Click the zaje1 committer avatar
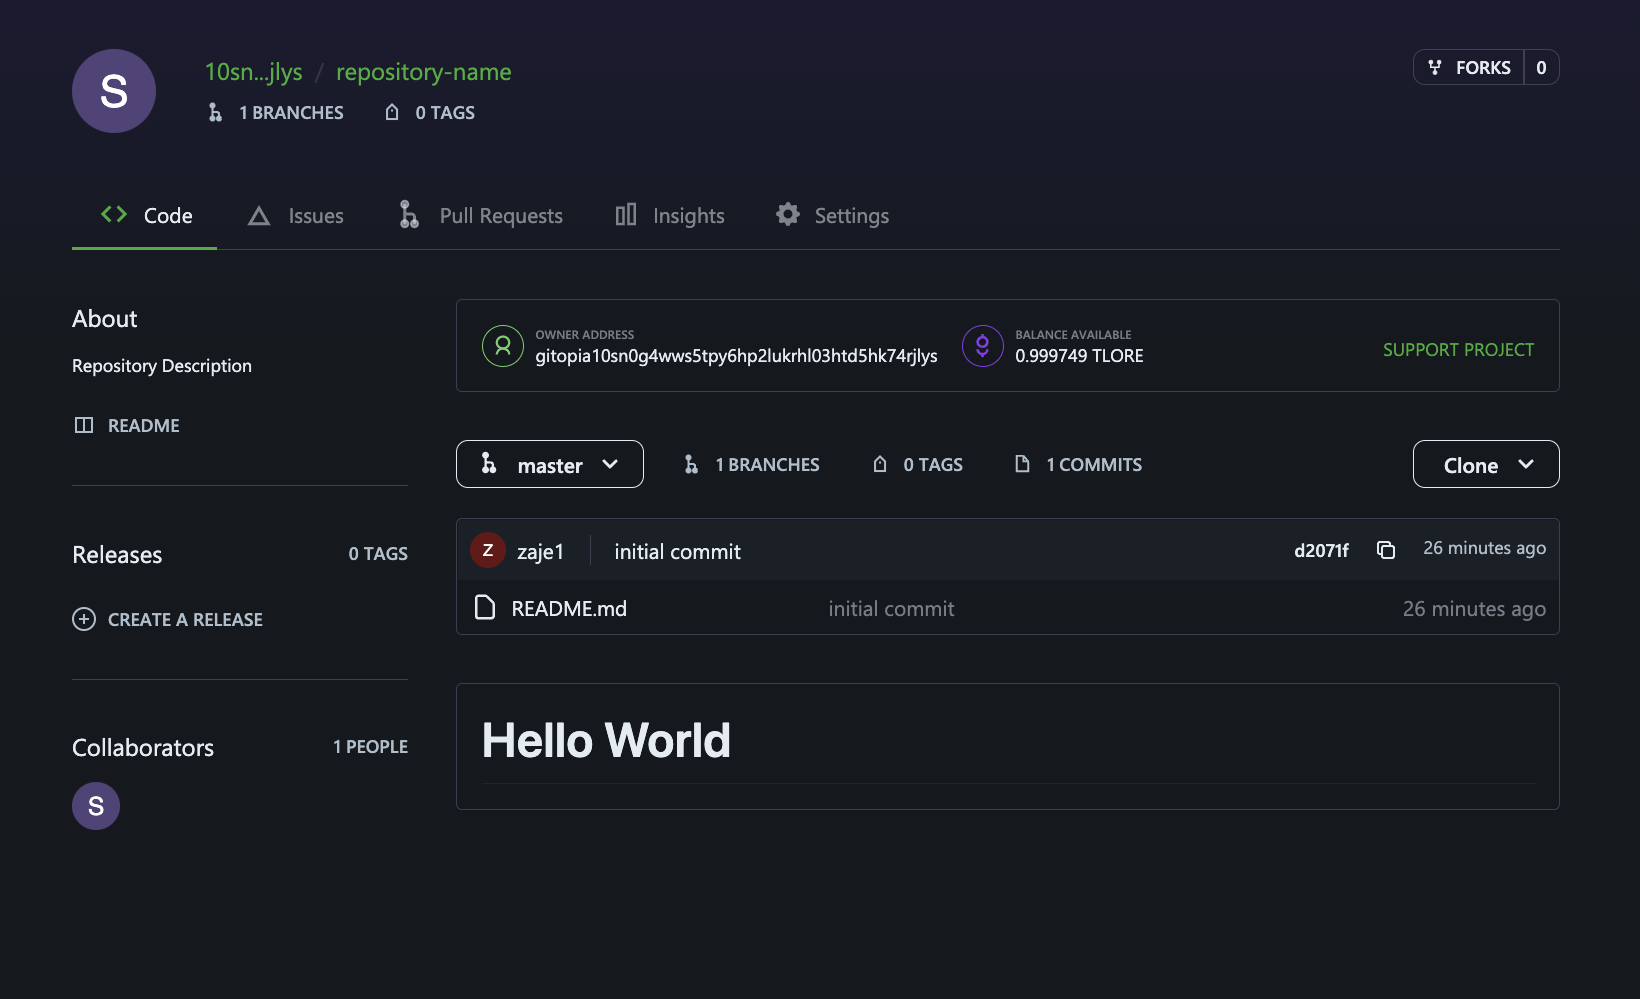The width and height of the screenshot is (1640, 999). 488,550
